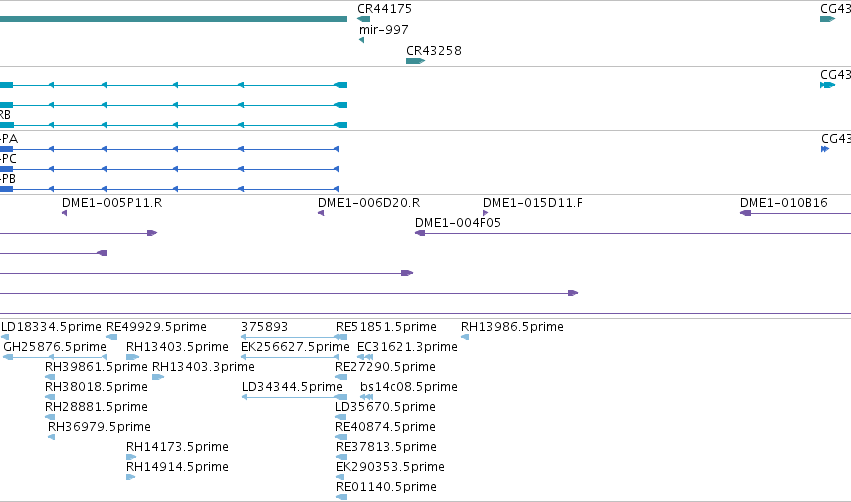Select the EK290353.5prime light-blue arrow glyph

tap(340, 477)
